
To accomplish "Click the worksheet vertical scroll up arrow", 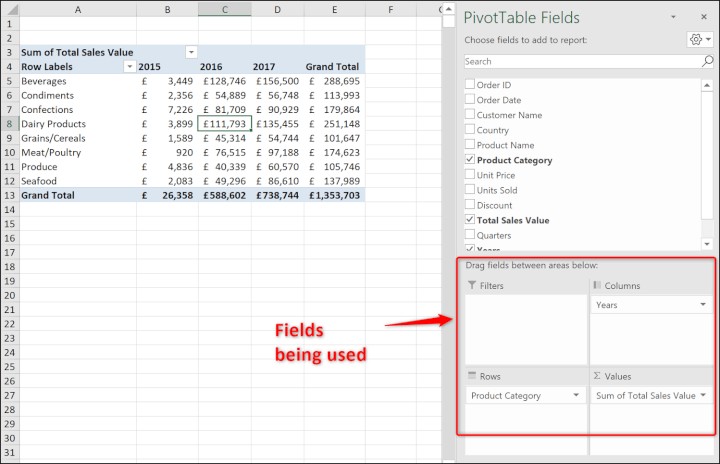I will [x=449, y=9].
